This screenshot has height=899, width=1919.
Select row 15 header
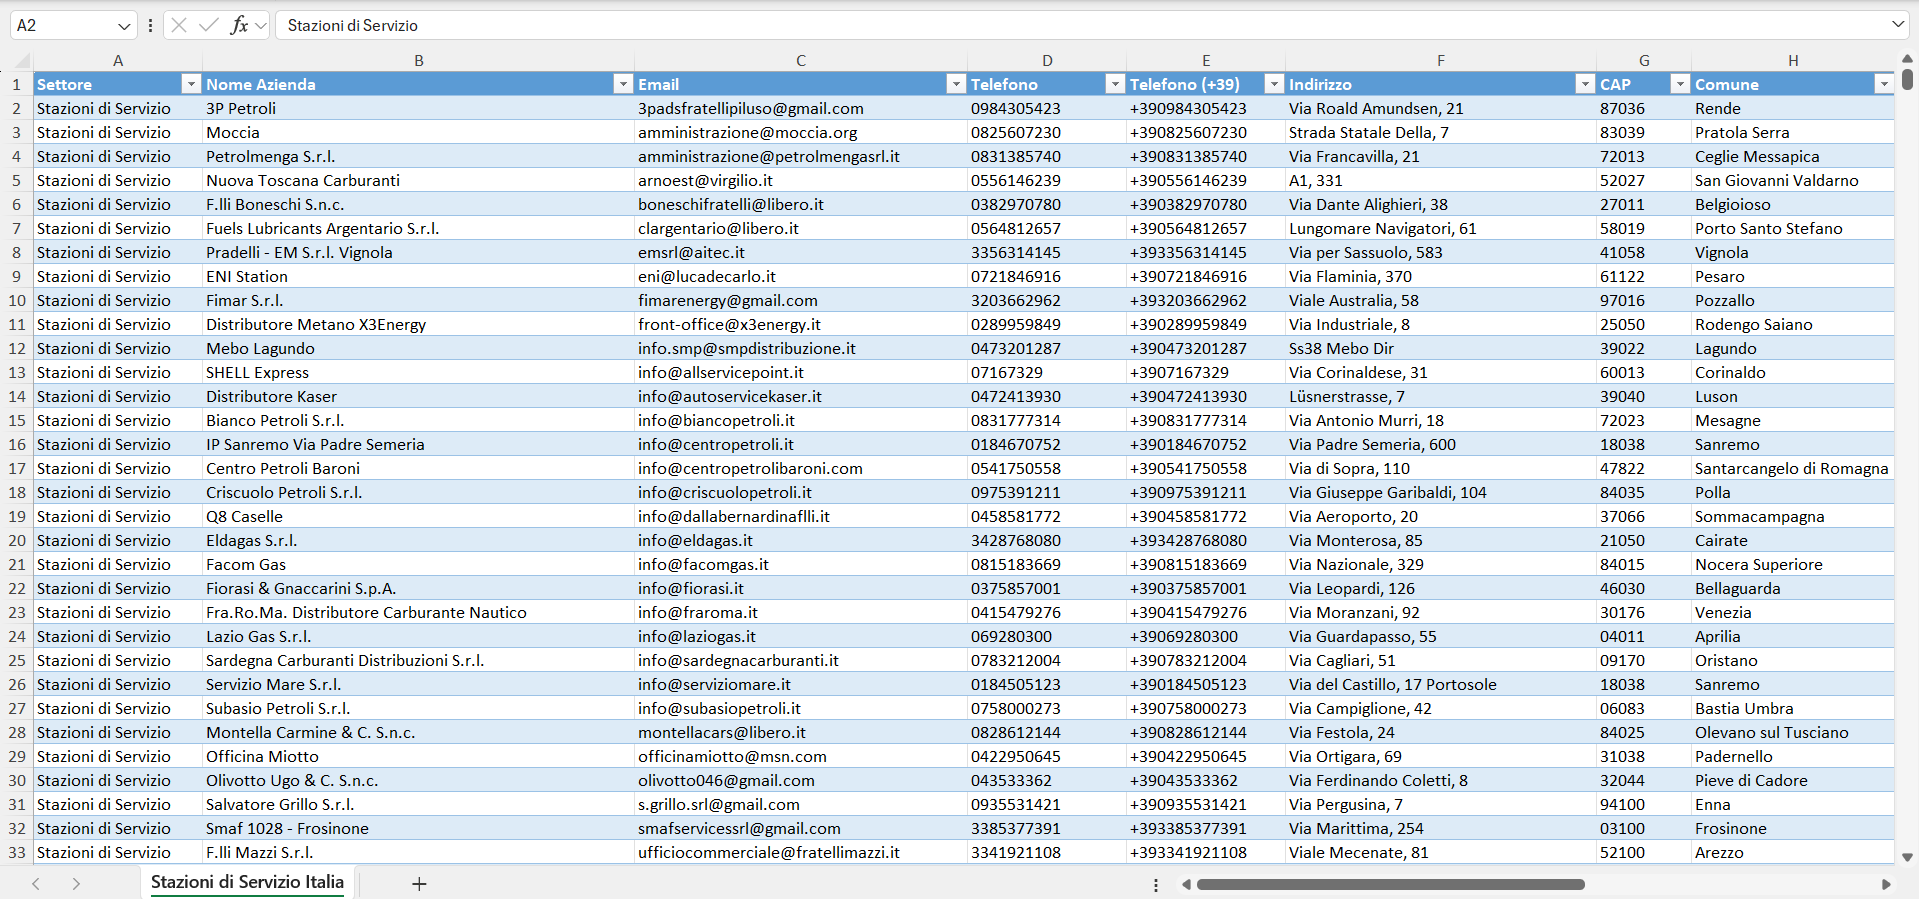pos(17,420)
